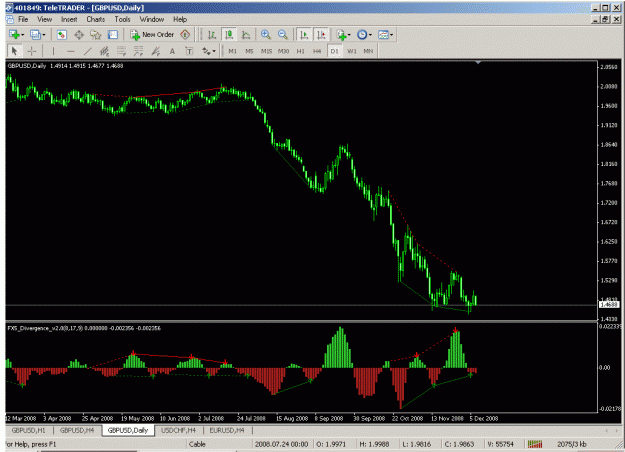Screen dimensions: 625x452
Task: Select the crosshair tool
Action: 32,51
